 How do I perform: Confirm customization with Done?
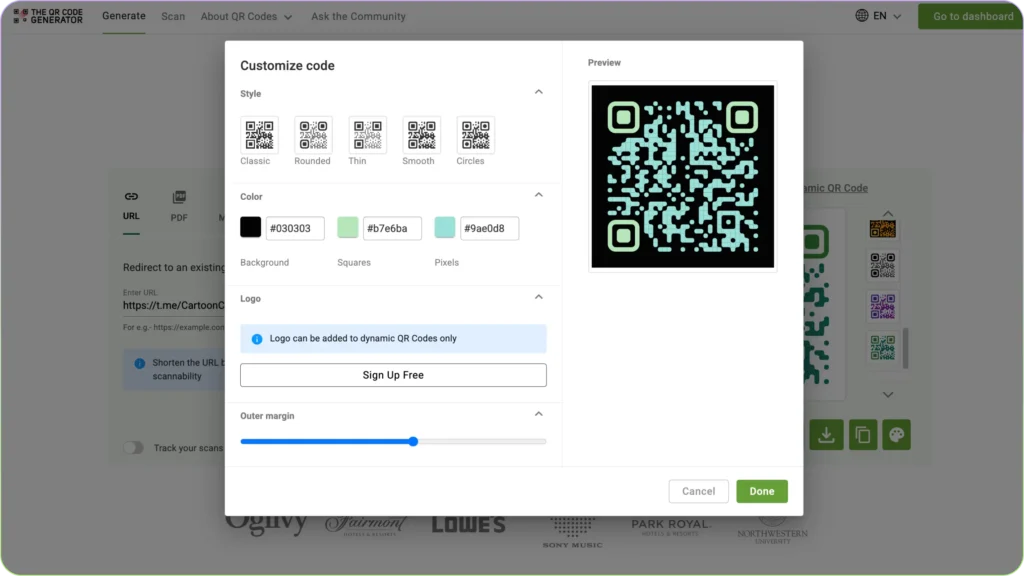click(762, 491)
